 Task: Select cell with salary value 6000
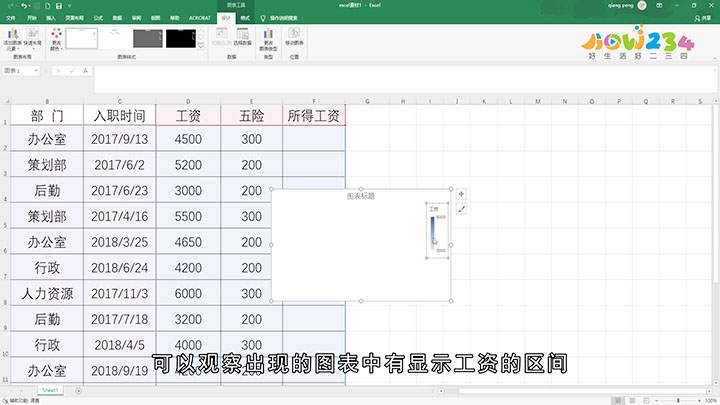(x=188, y=293)
